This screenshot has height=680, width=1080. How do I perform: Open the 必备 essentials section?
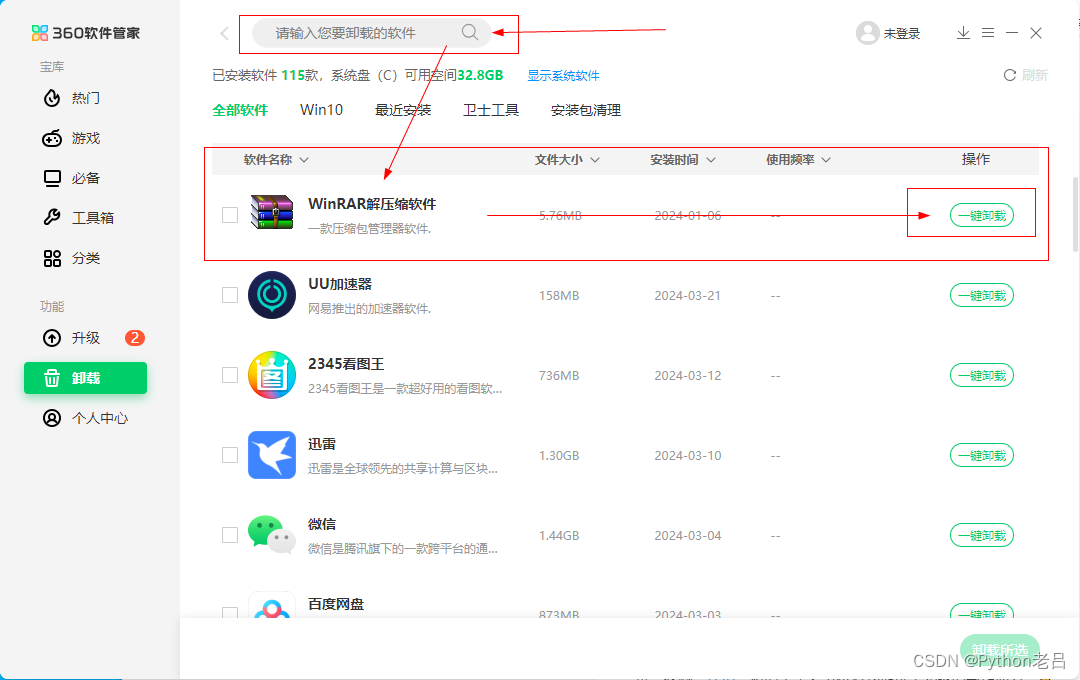tap(72, 178)
